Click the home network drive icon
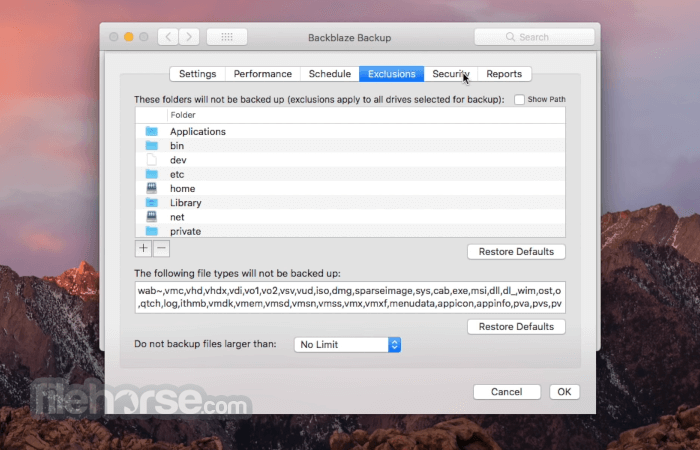 [152, 188]
